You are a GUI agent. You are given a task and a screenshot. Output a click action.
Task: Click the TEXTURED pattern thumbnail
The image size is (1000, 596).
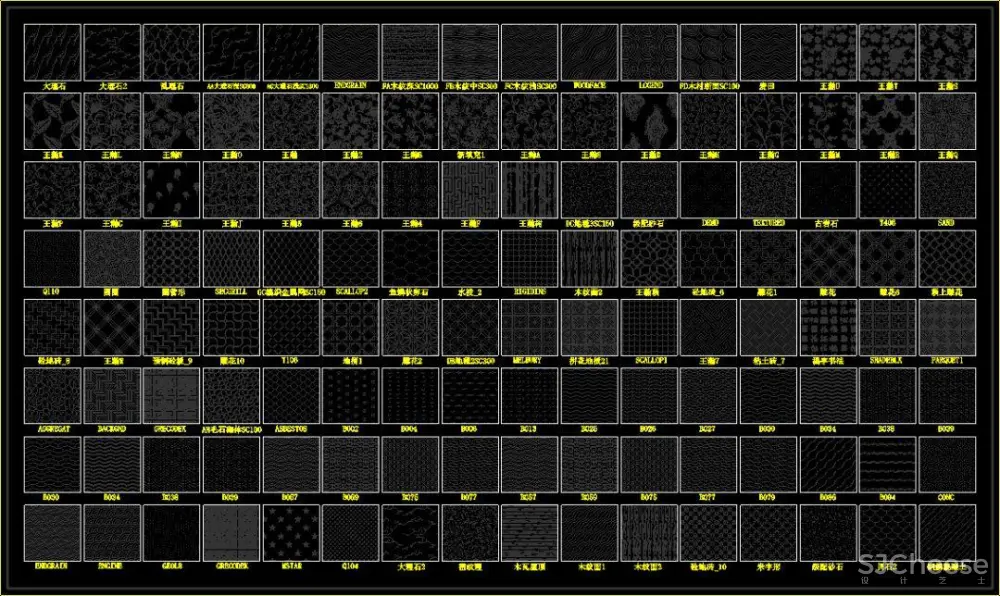(768, 190)
